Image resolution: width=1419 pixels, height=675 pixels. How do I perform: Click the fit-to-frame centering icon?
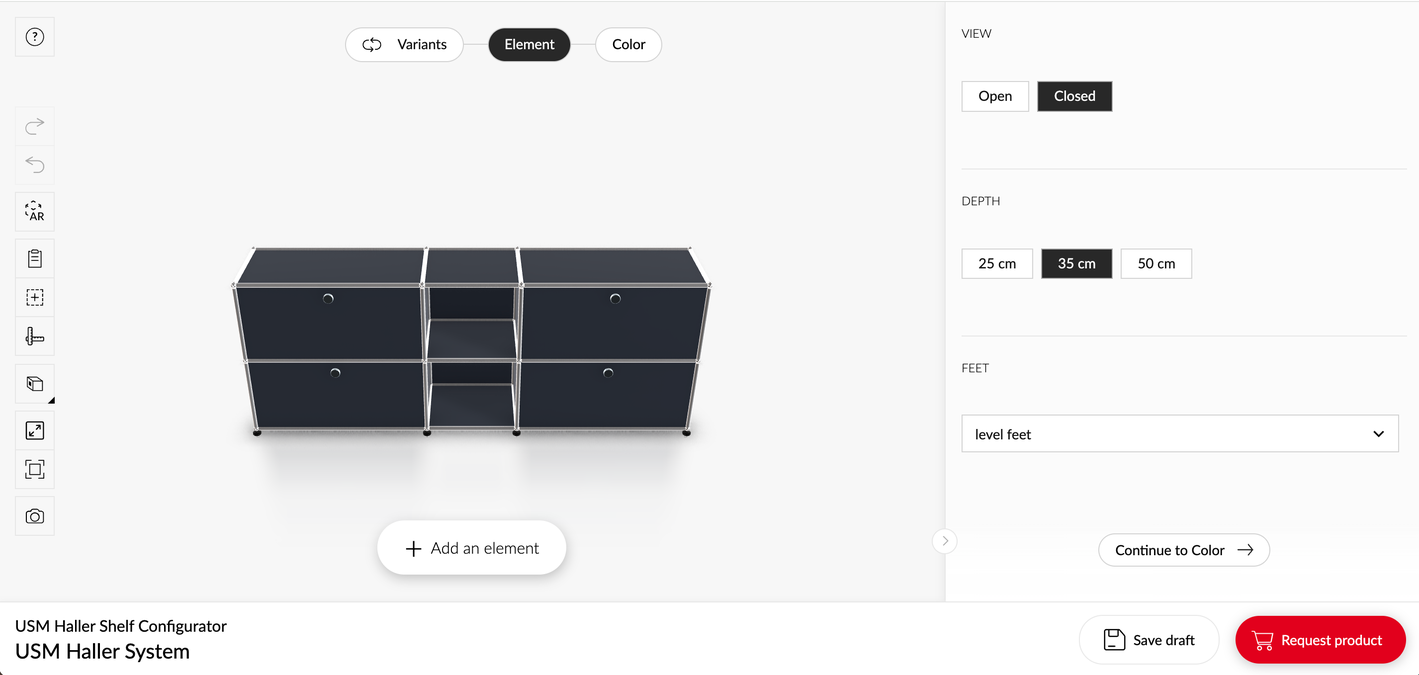click(x=34, y=468)
